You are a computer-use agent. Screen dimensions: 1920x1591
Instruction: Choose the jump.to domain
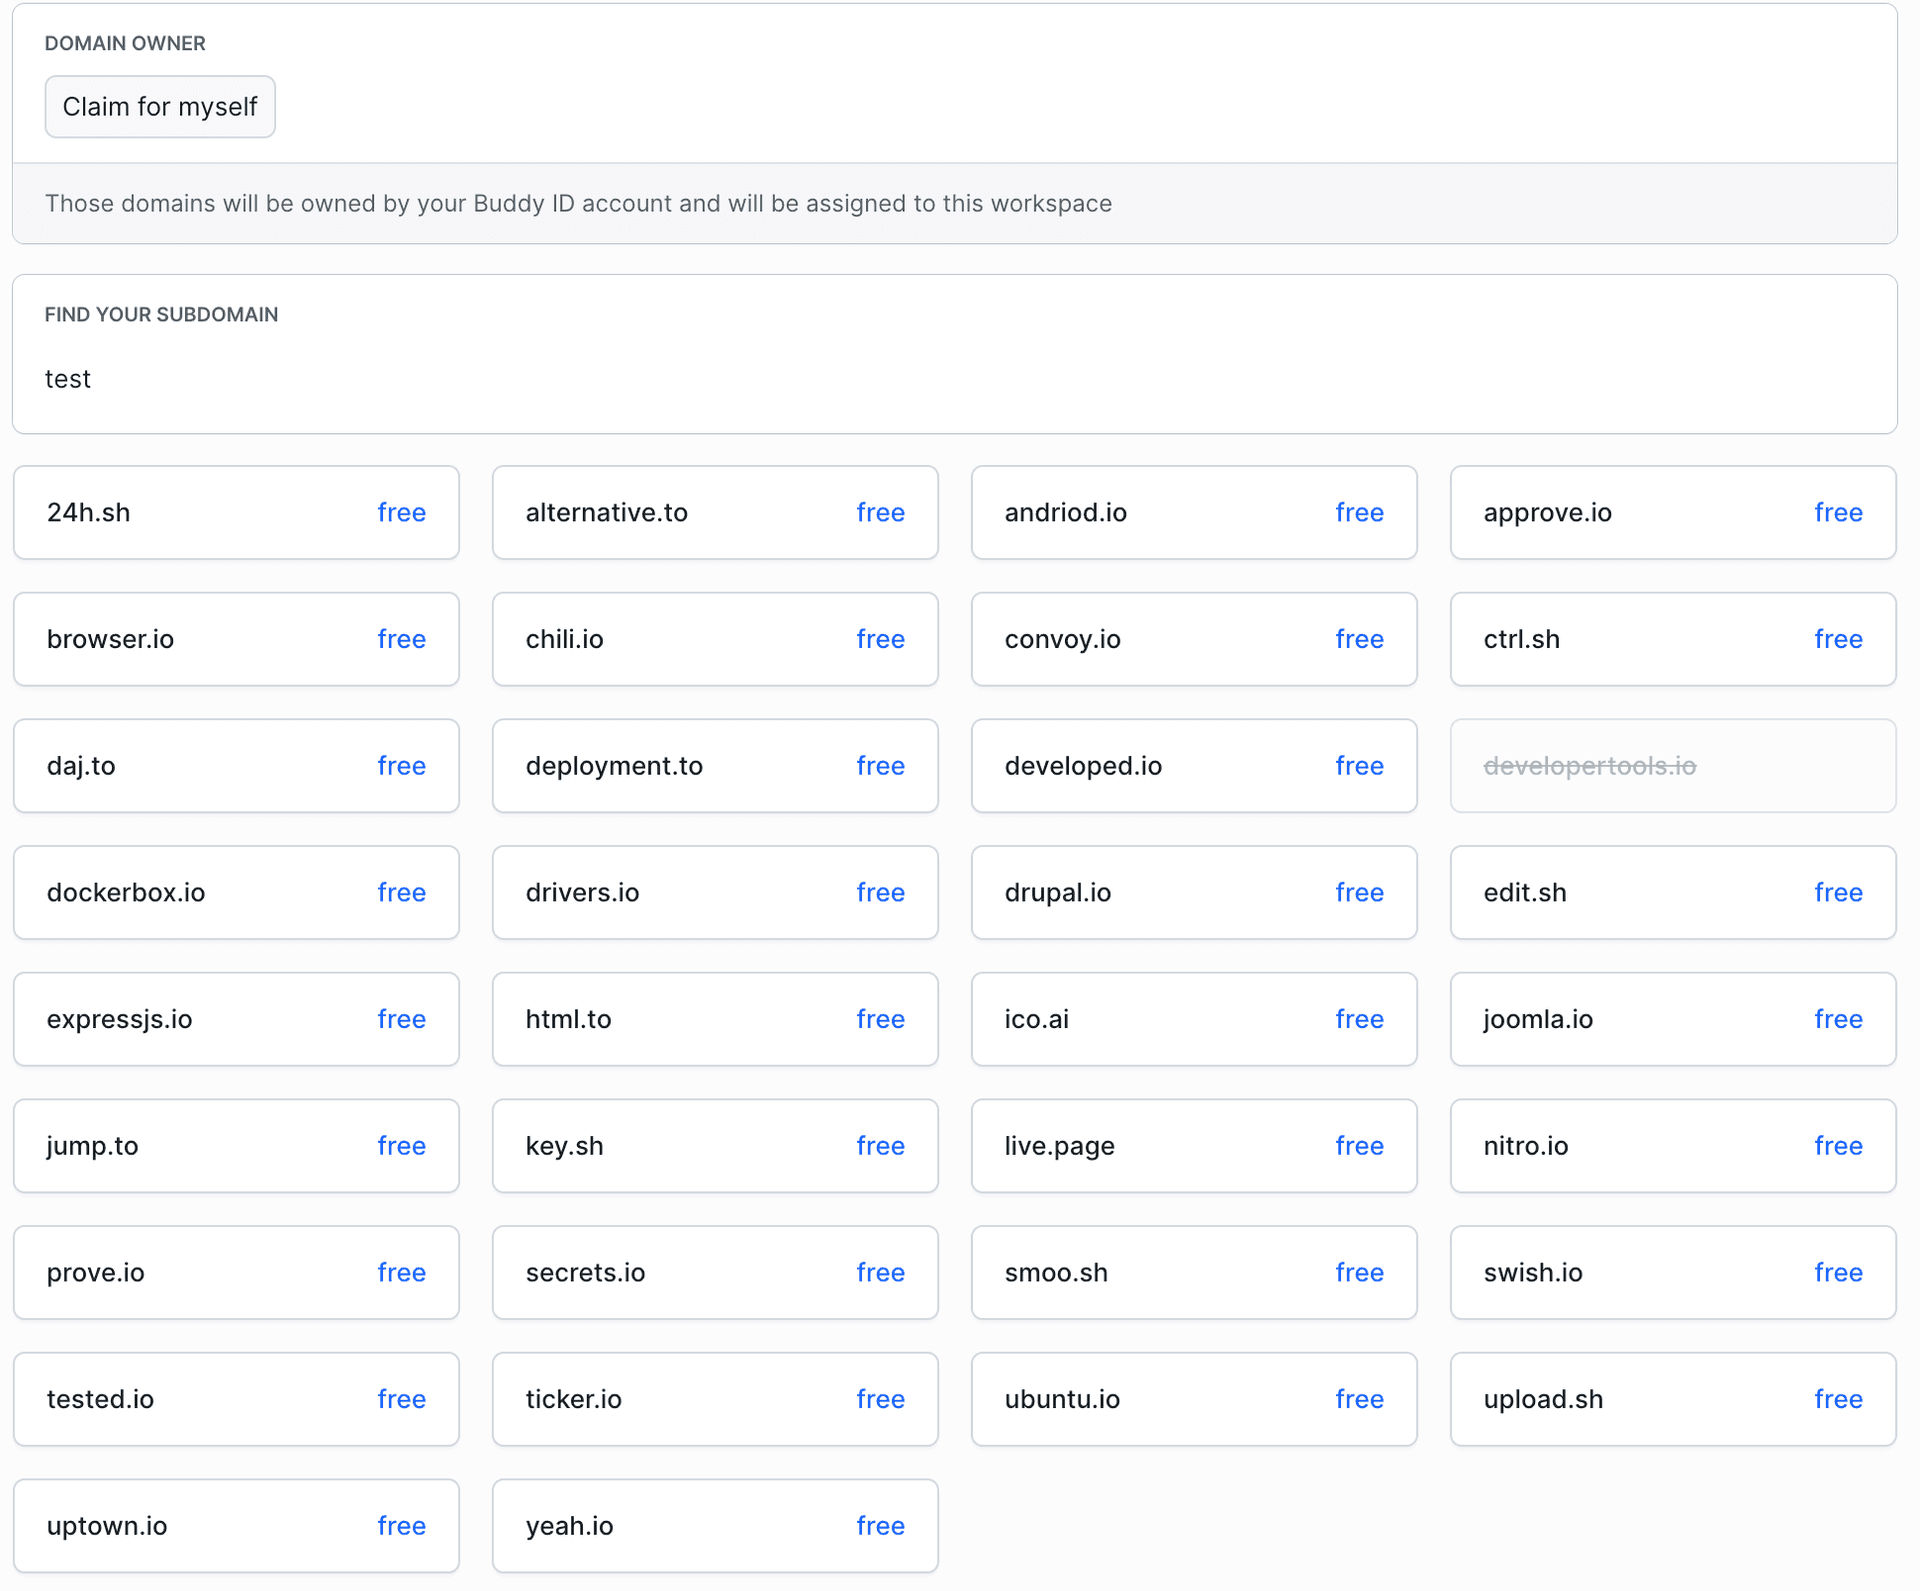236,1146
